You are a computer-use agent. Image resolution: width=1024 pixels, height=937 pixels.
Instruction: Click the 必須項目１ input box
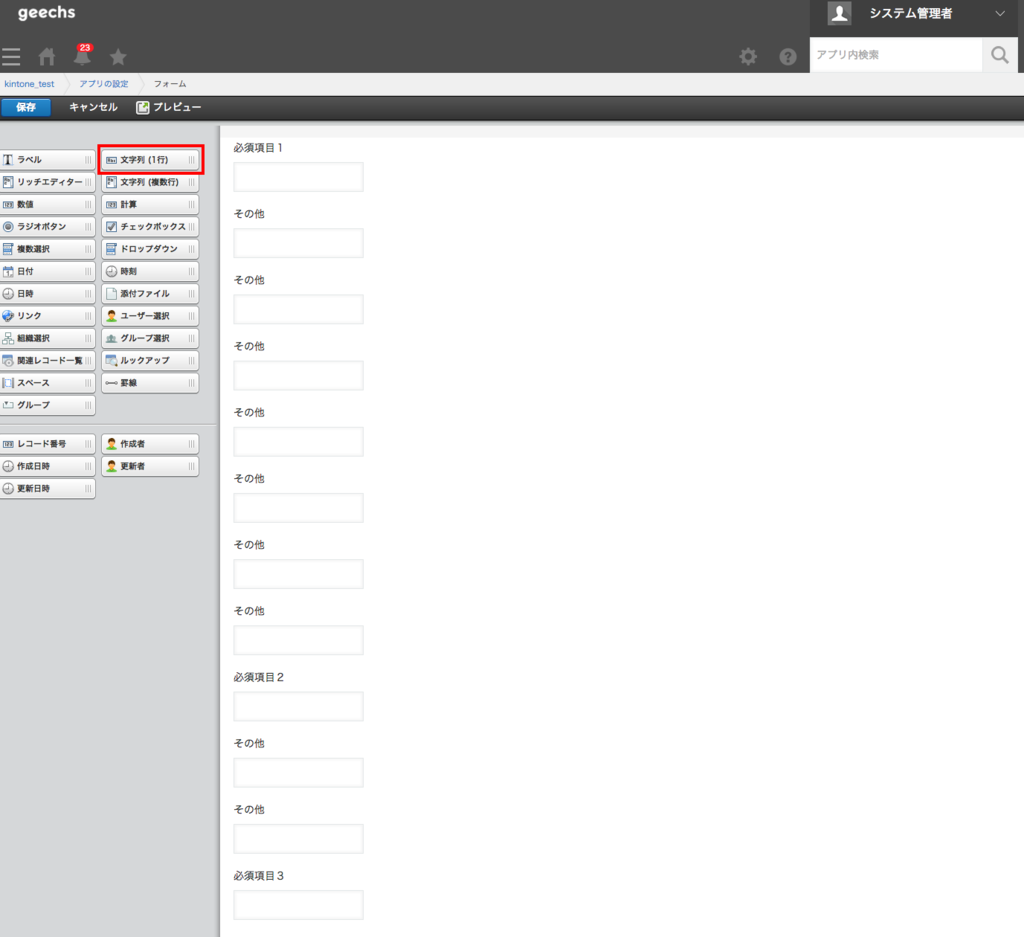tap(298, 177)
